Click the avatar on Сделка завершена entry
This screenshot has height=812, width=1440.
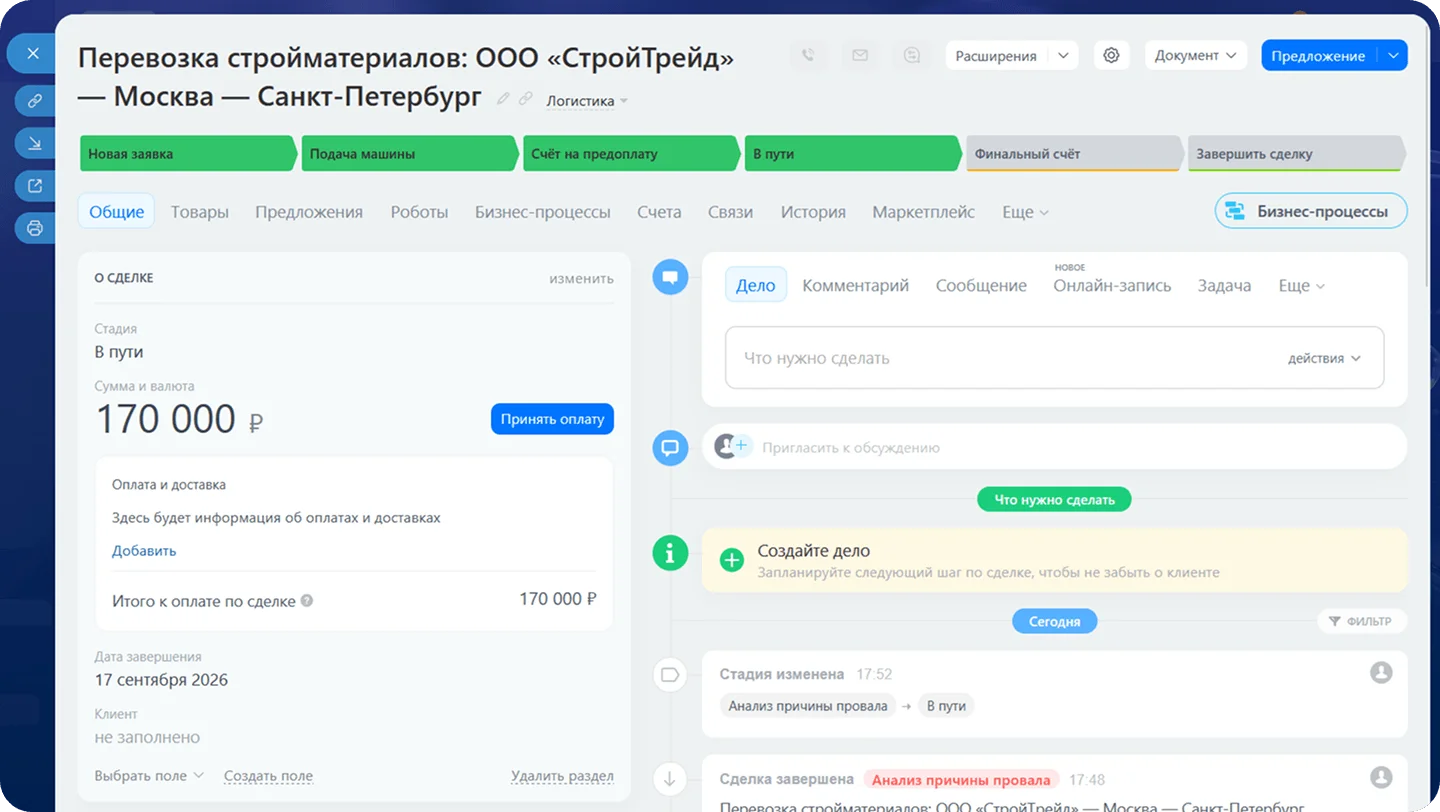coord(1381,777)
